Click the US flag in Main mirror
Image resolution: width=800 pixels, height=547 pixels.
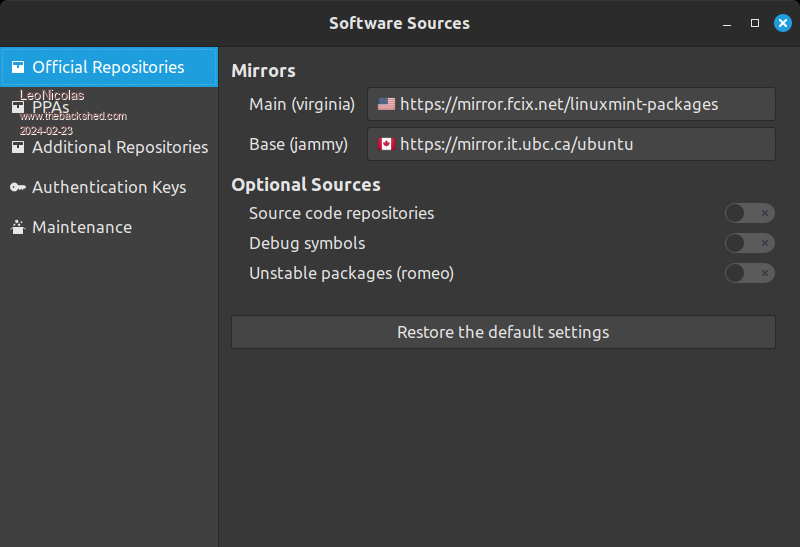click(386, 104)
